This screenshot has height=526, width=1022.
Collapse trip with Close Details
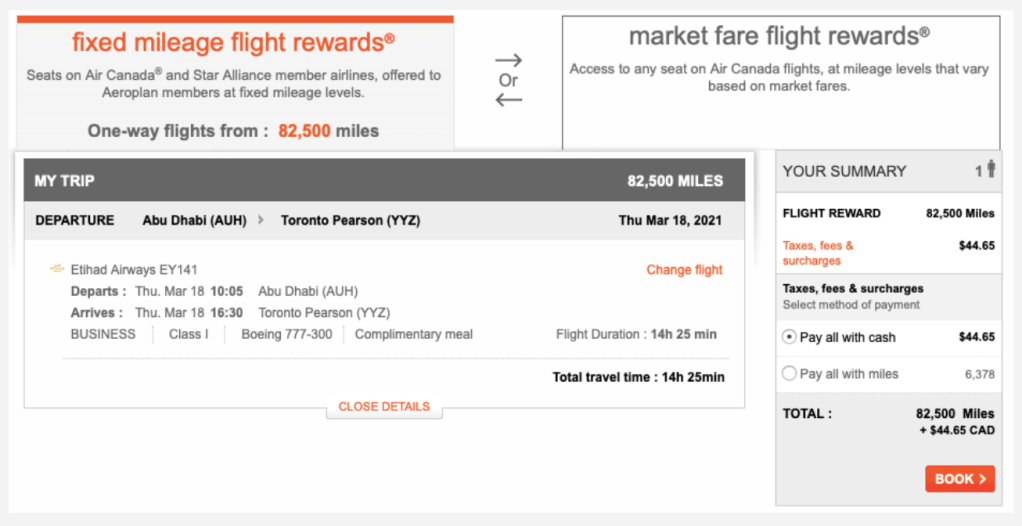point(384,407)
